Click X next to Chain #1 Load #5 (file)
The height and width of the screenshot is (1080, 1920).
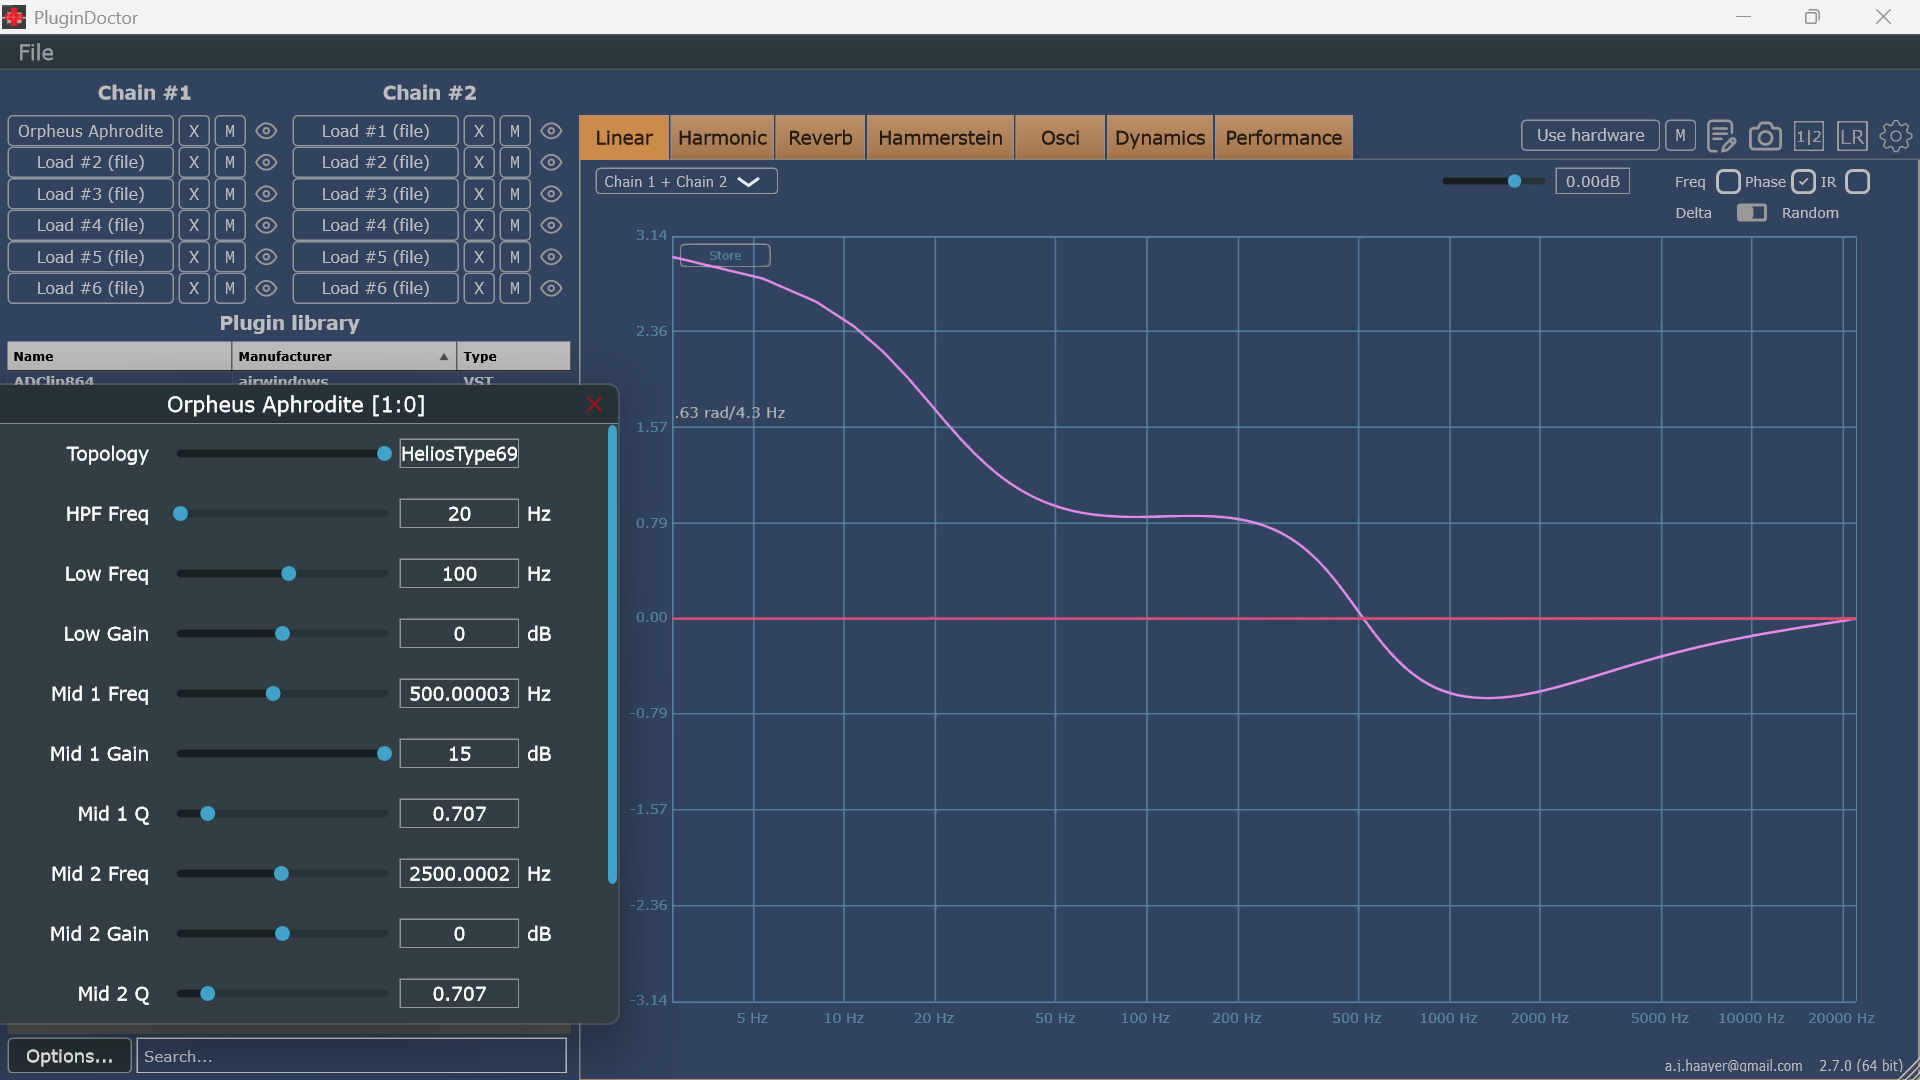pyautogui.click(x=194, y=257)
